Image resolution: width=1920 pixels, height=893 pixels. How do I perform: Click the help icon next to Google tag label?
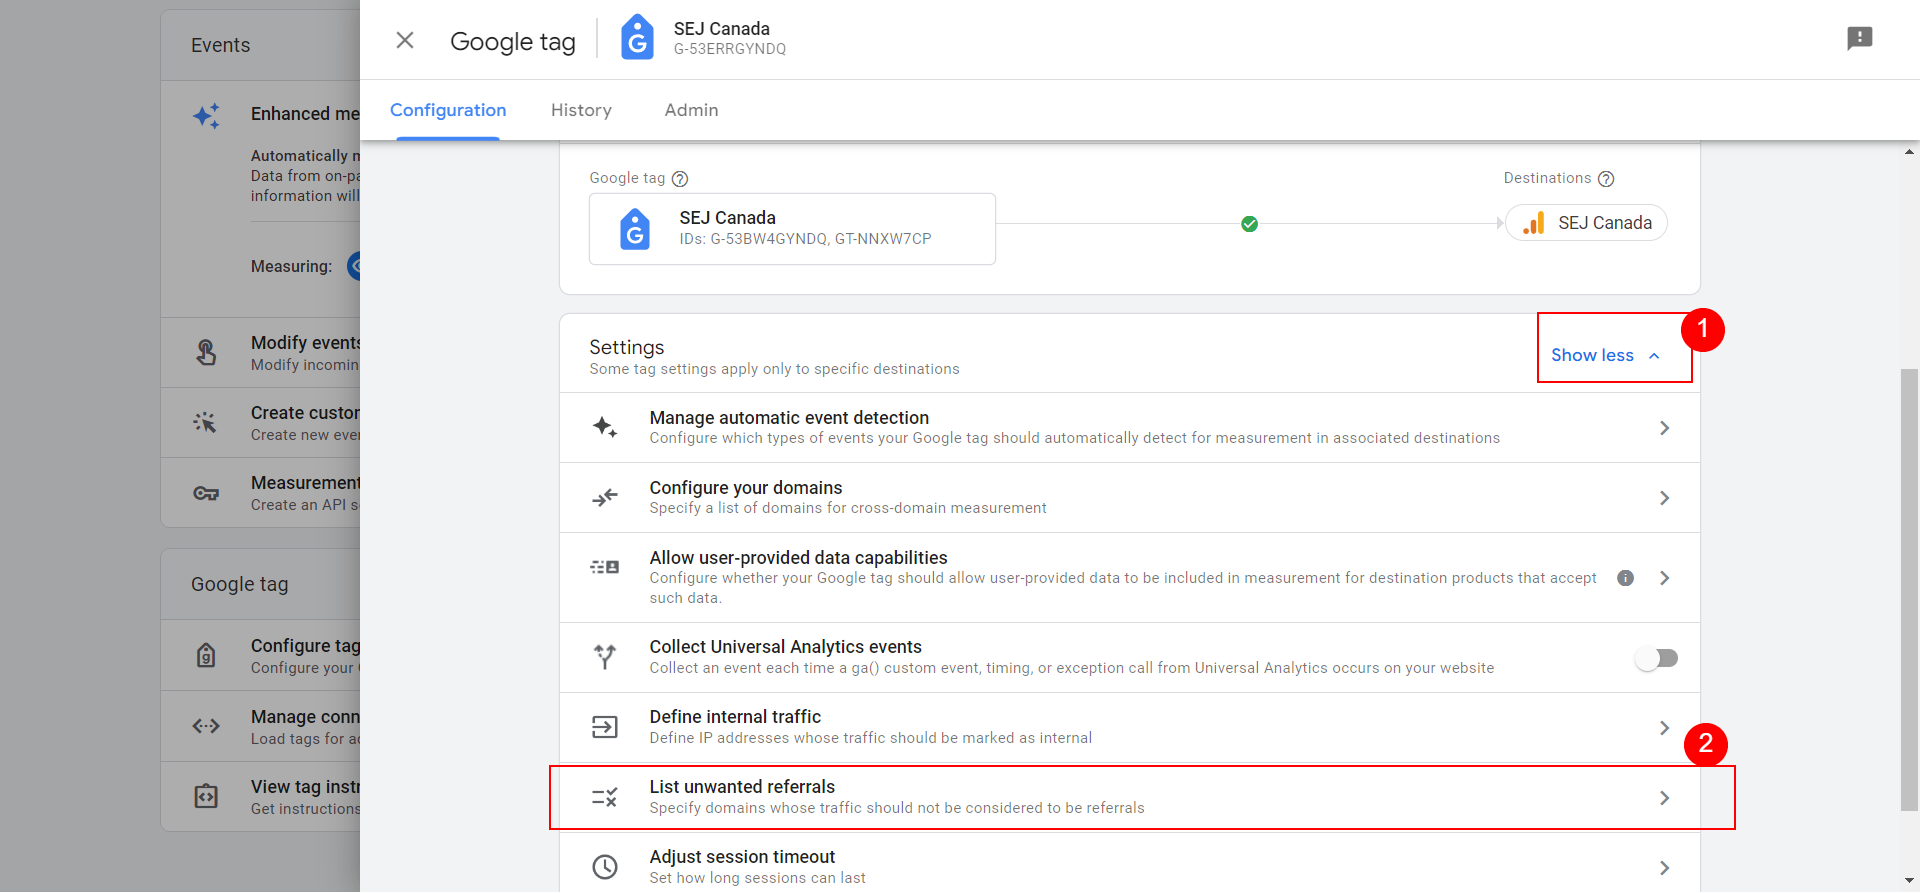680,179
